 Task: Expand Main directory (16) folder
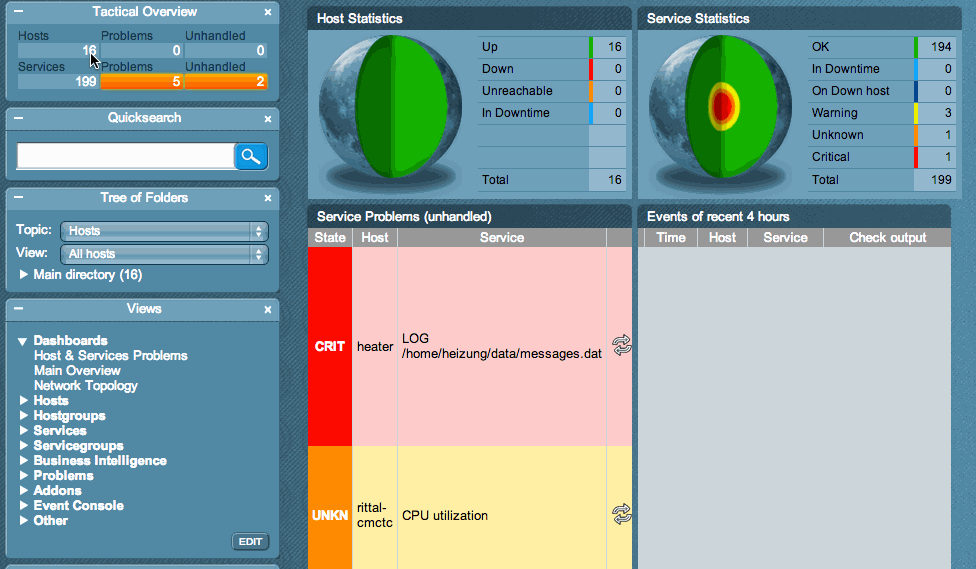pos(24,275)
